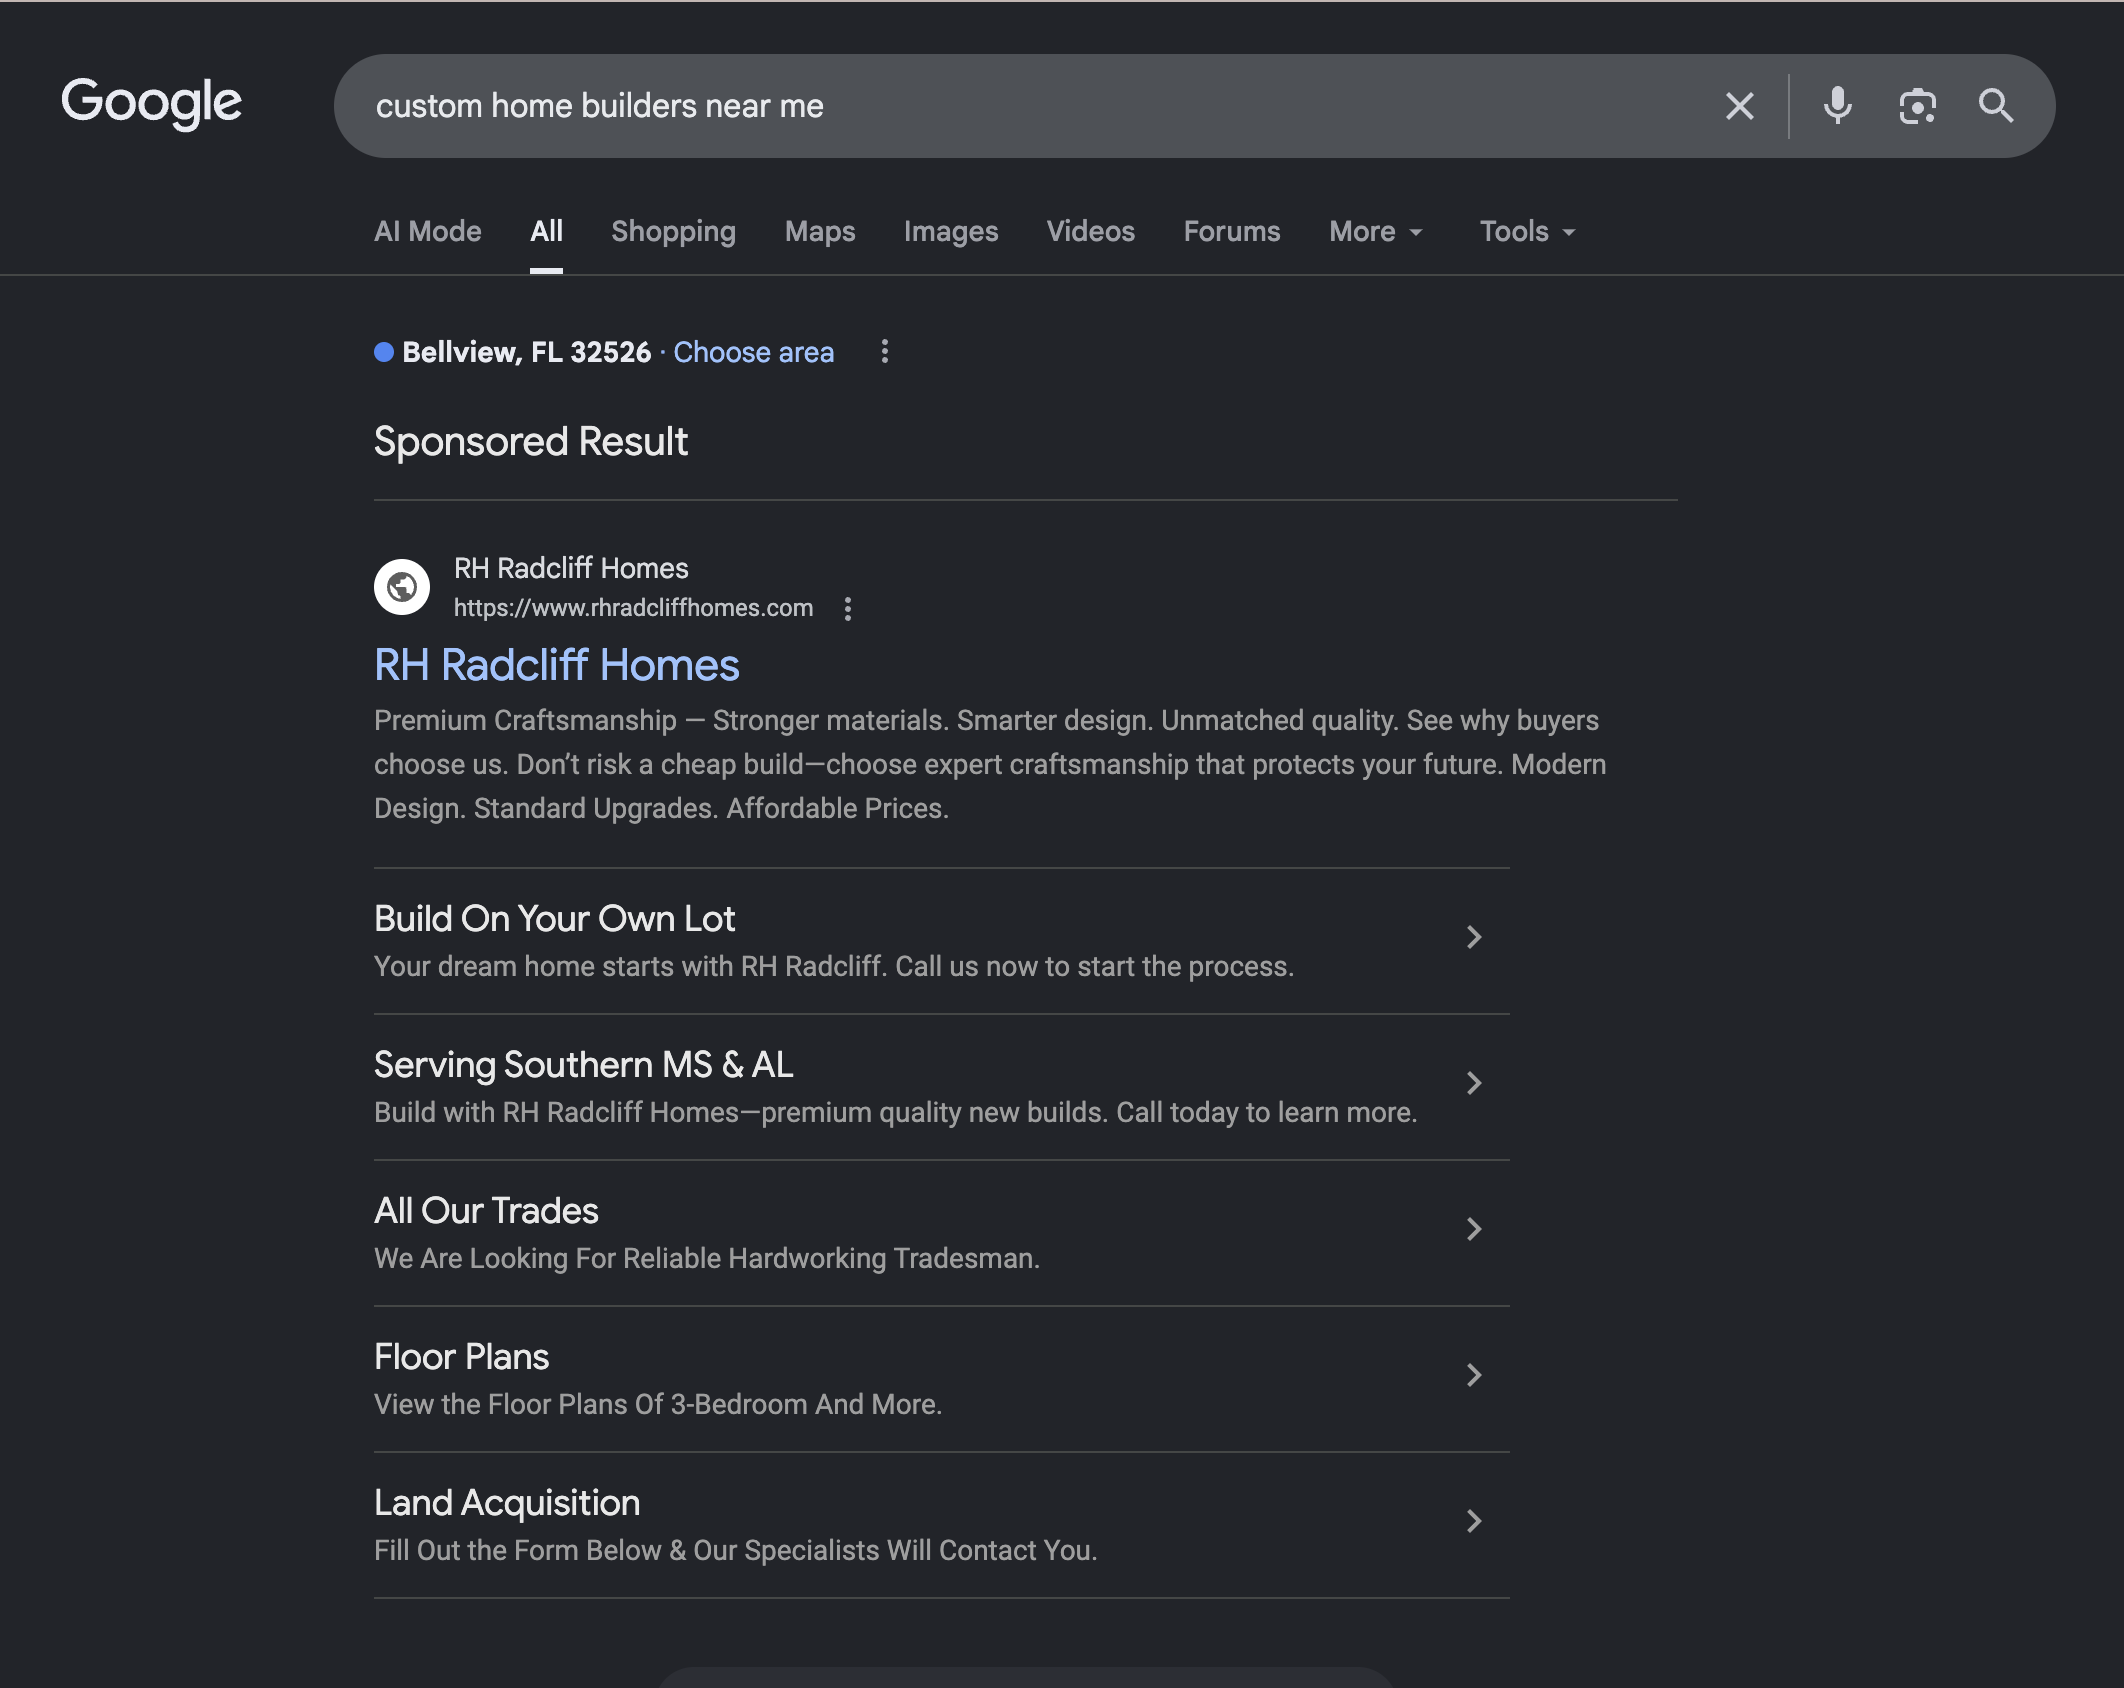Expand the Tools dropdown

[1528, 232]
